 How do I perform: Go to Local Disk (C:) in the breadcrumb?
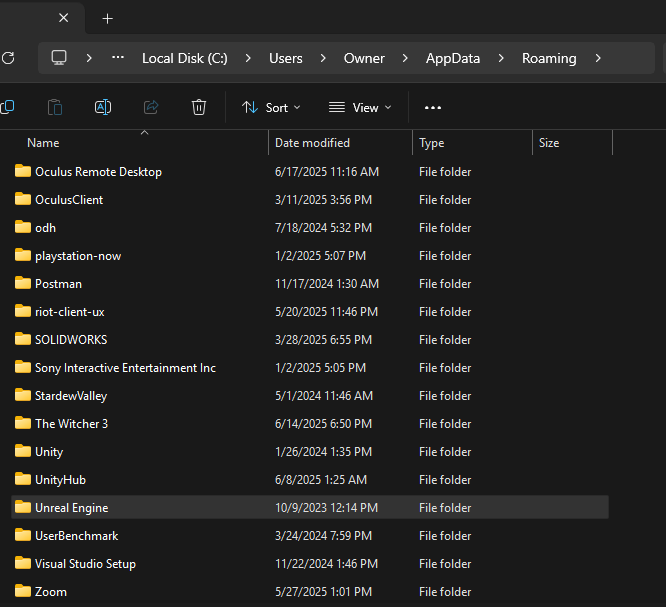click(185, 58)
